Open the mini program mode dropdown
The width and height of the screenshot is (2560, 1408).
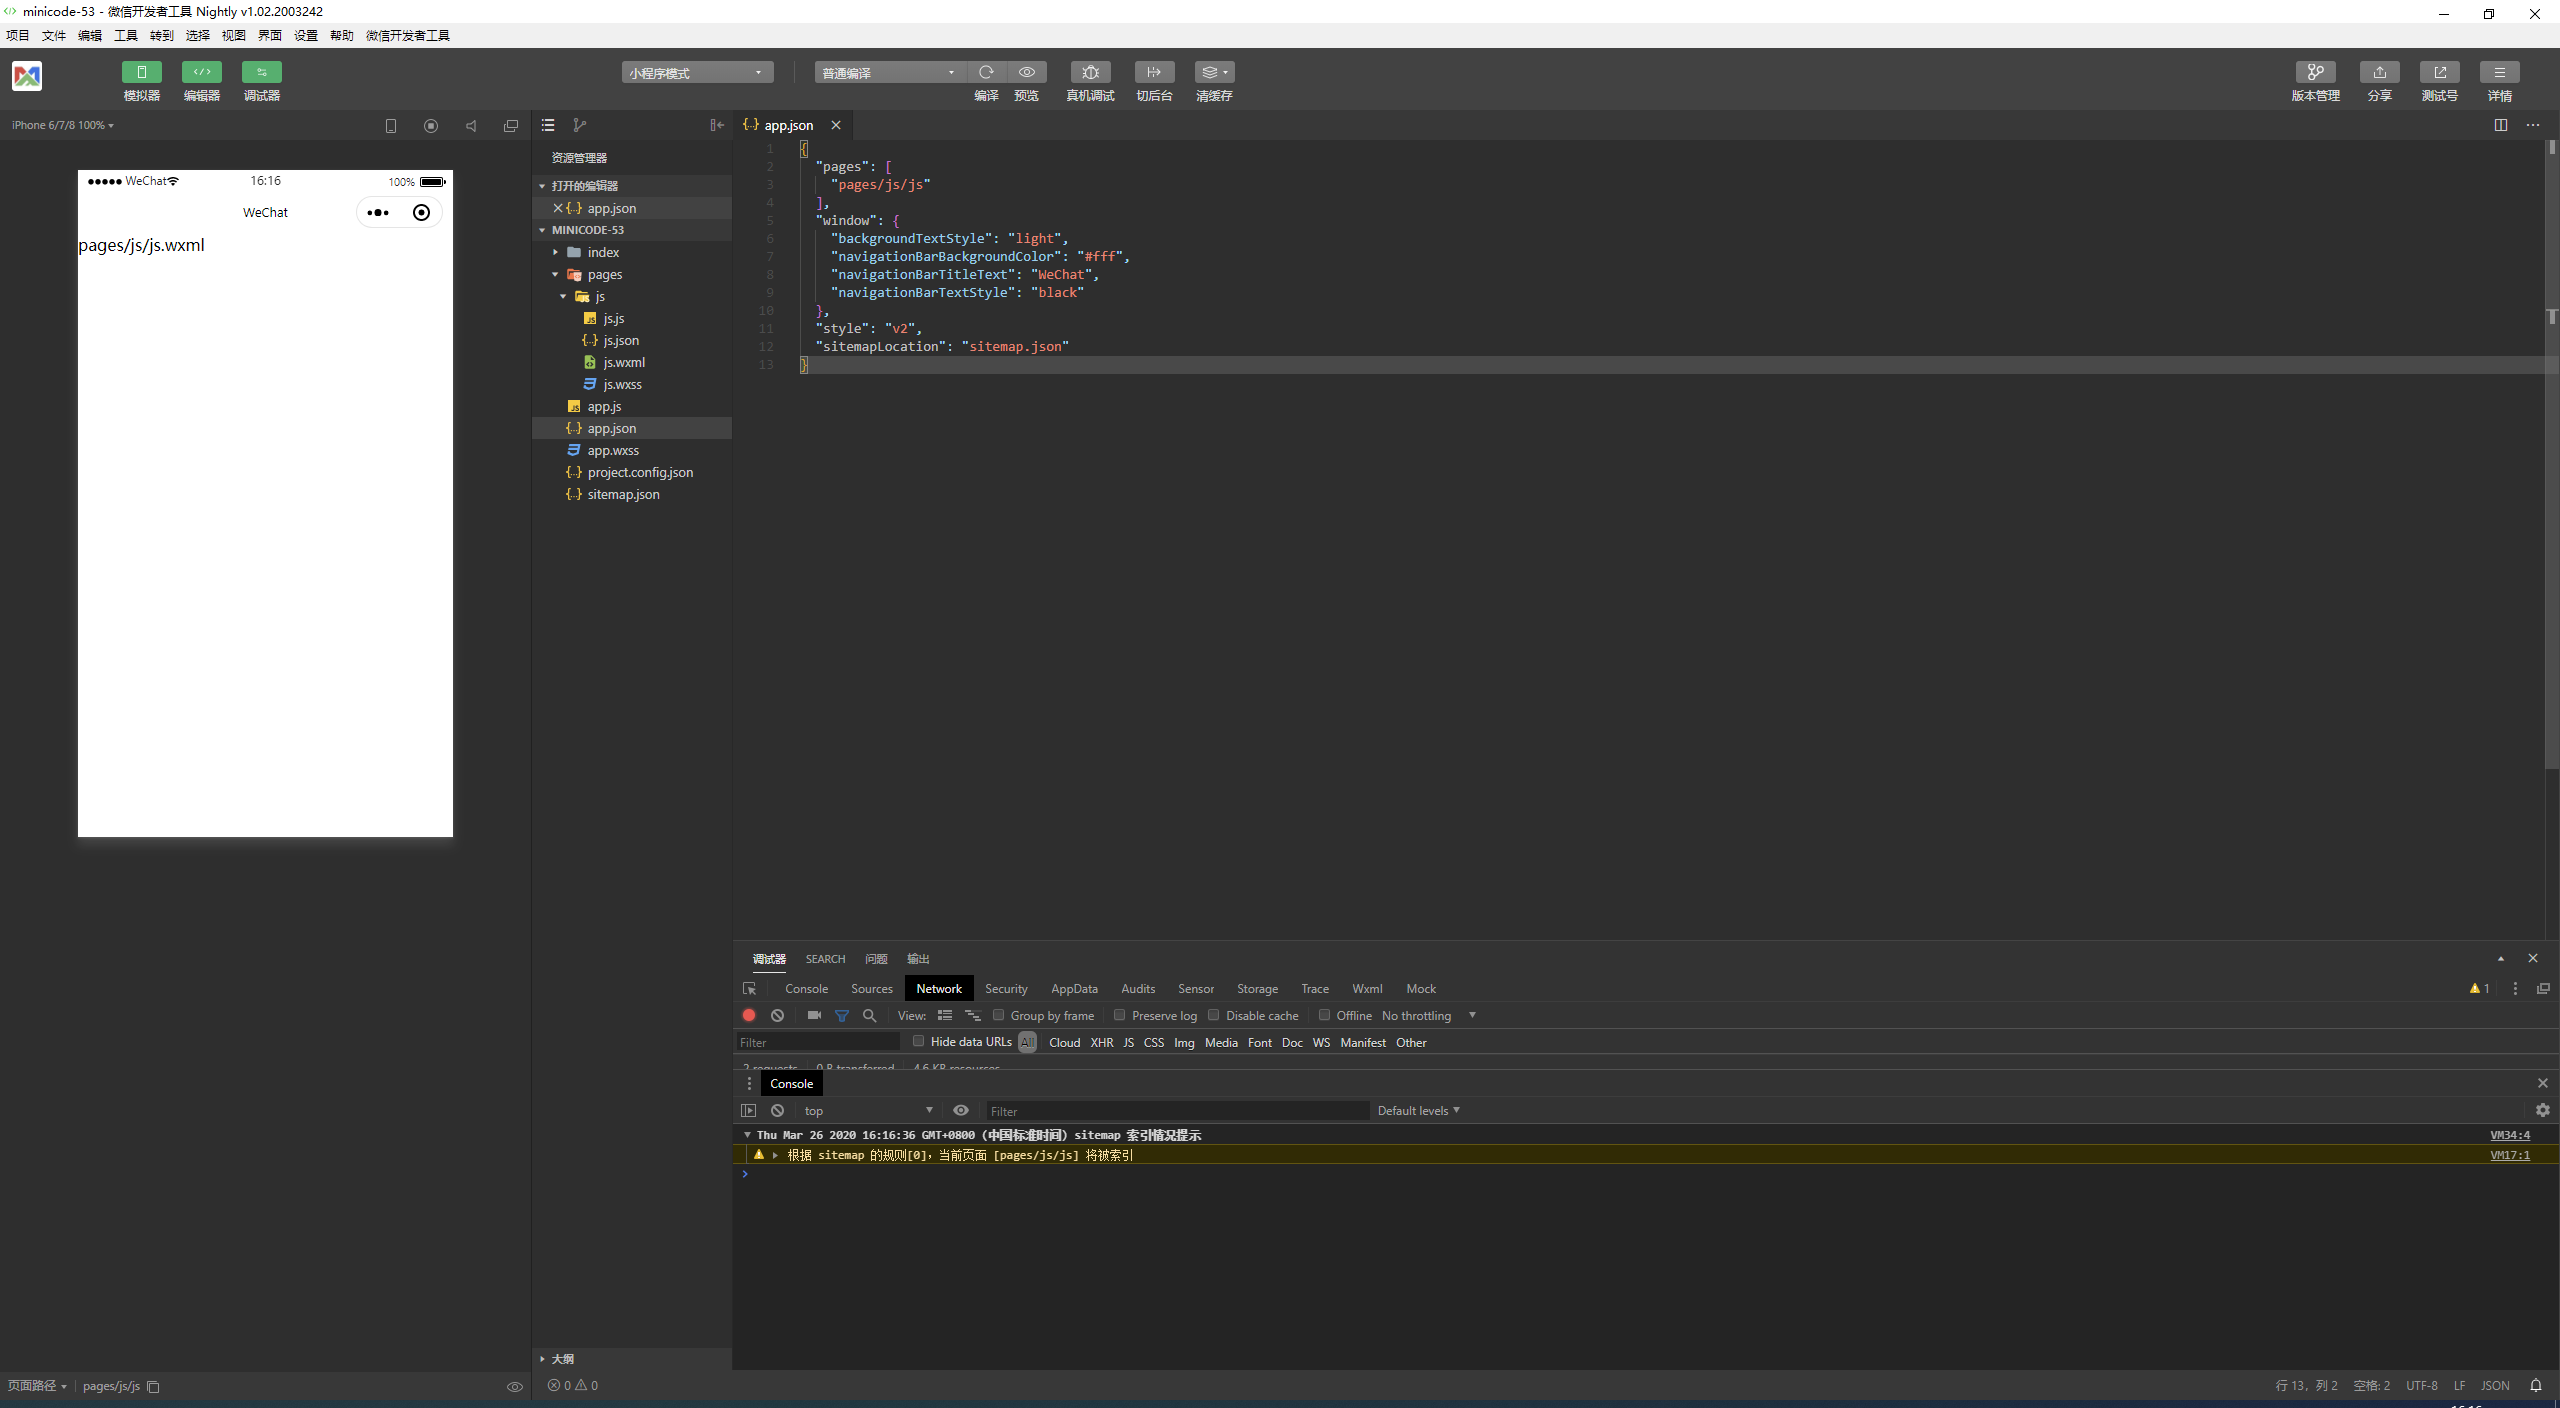click(x=697, y=73)
